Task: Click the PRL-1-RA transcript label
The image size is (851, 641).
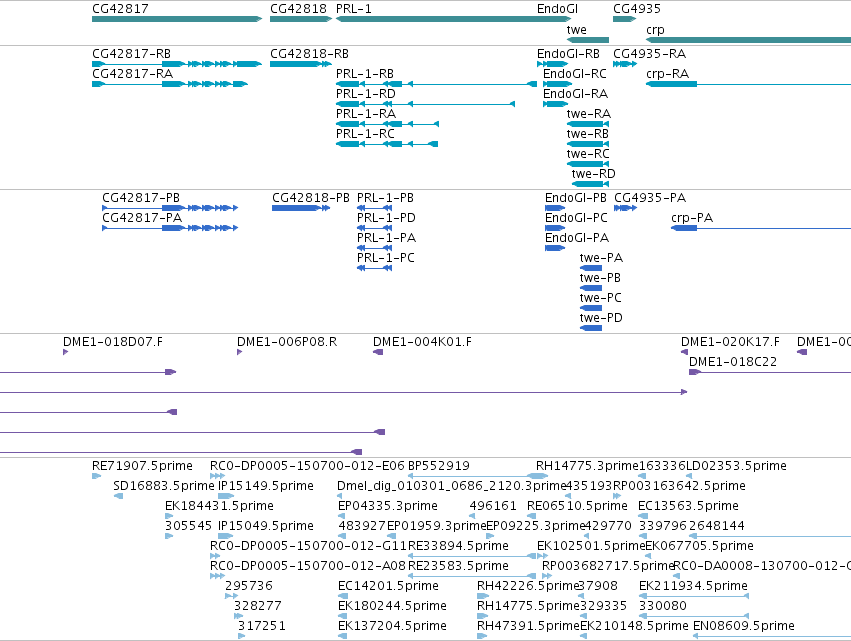Action: (366, 114)
